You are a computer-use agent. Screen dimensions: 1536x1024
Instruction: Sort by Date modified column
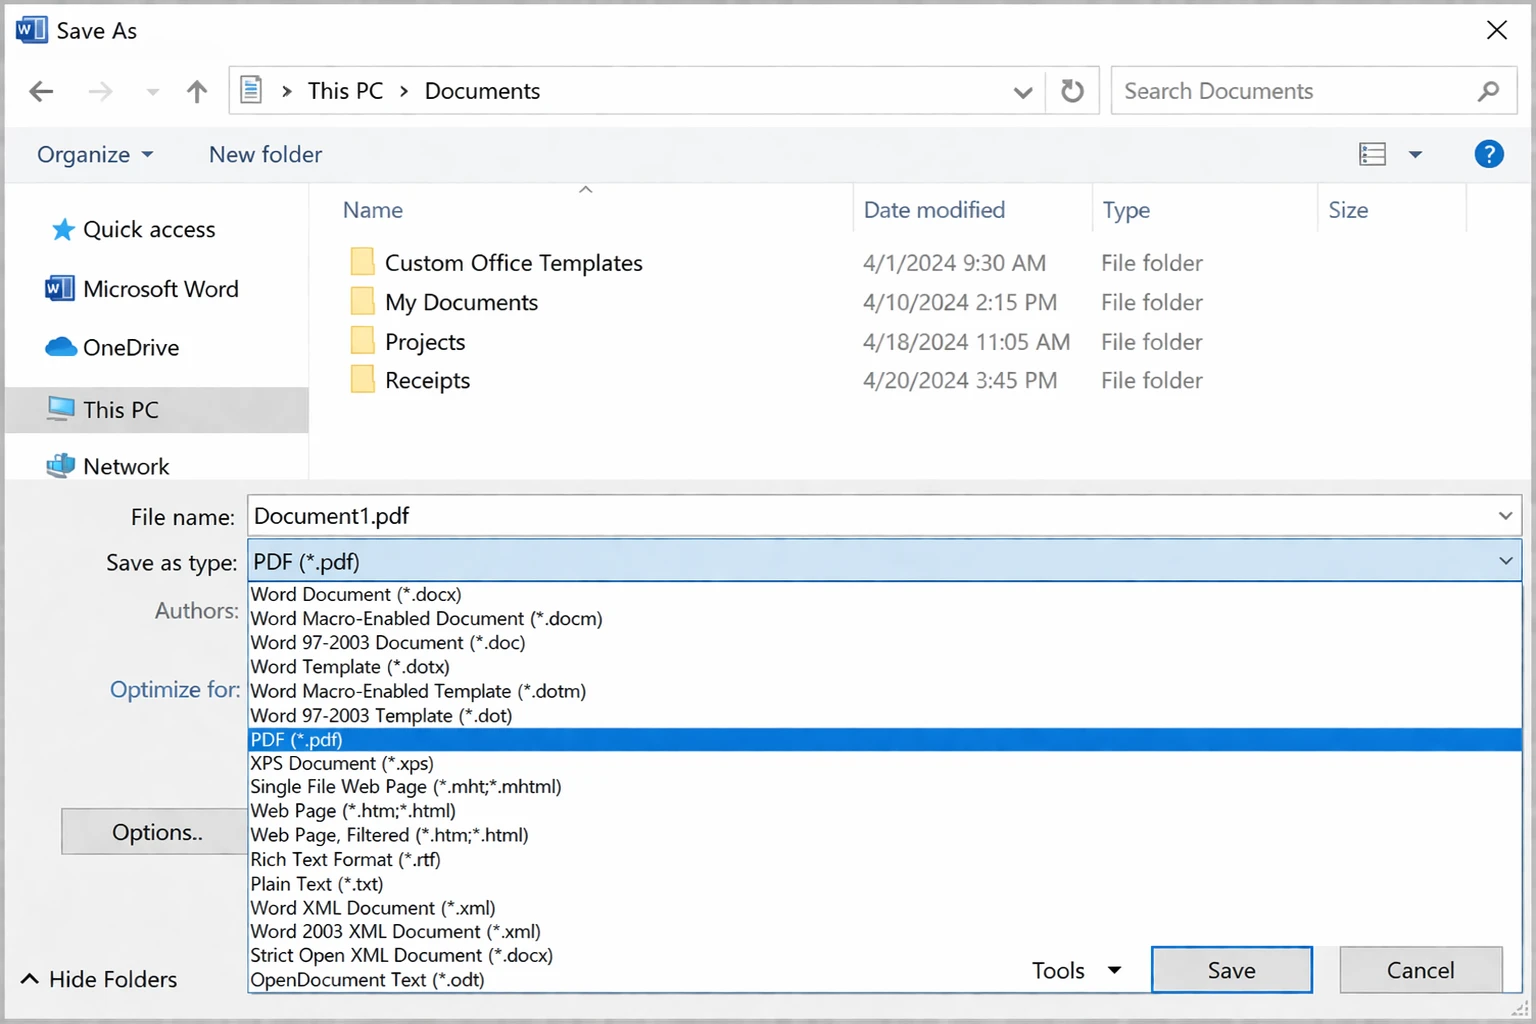(x=934, y=210)
